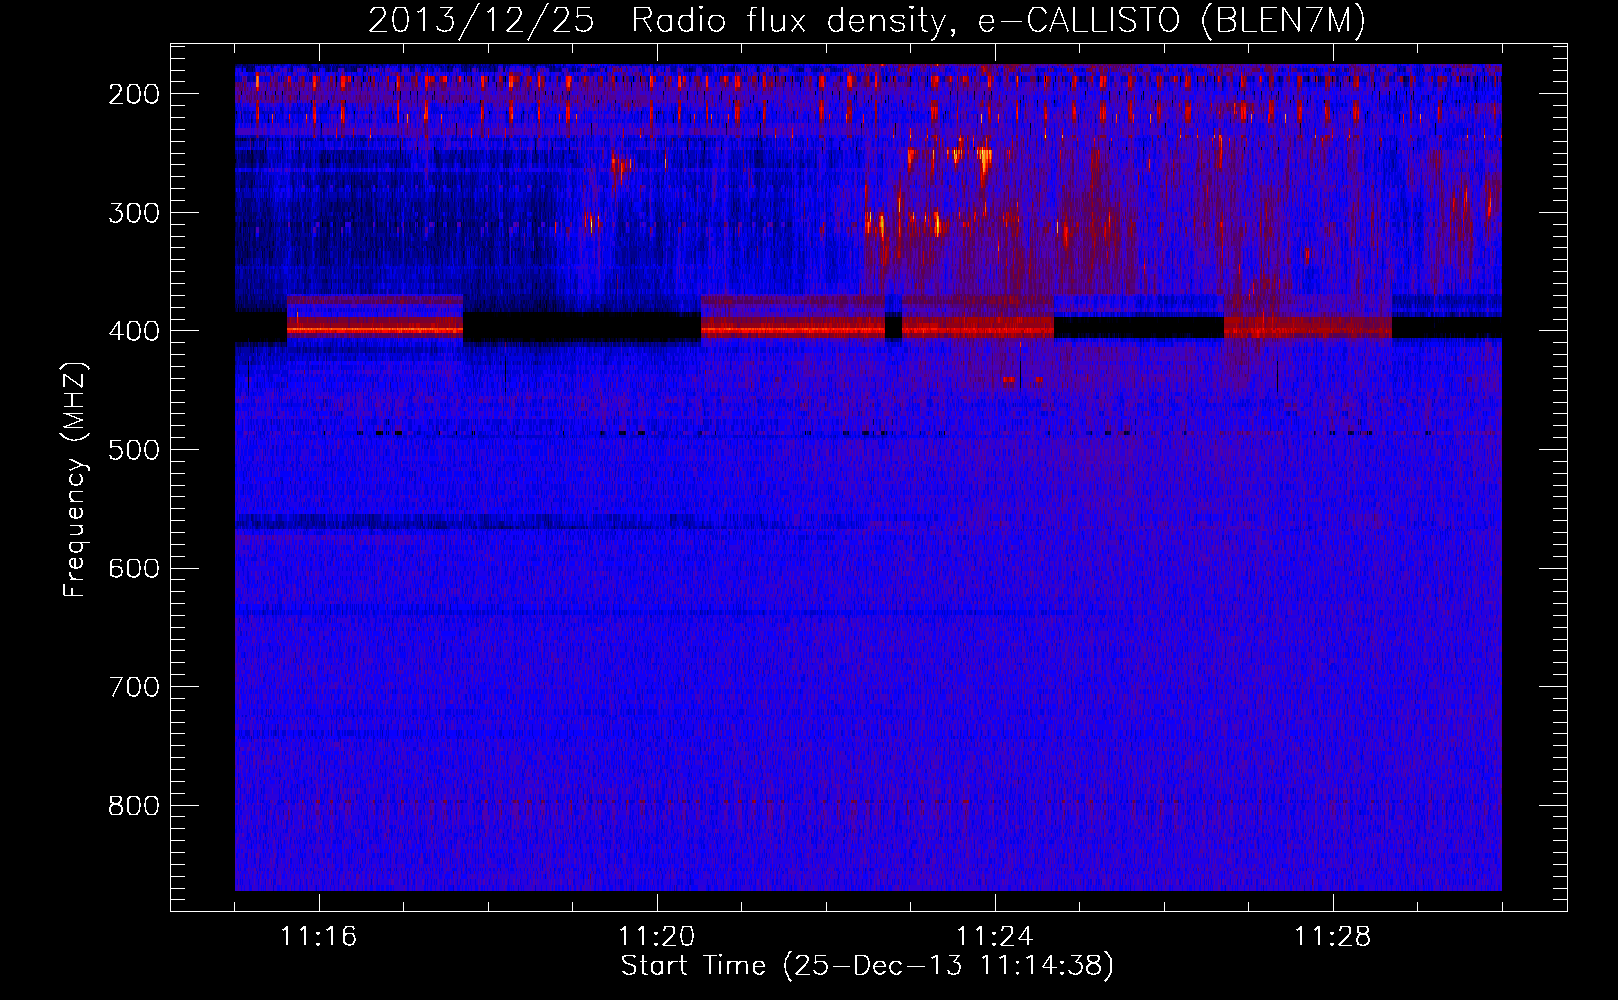Click the 'Start Time (25-Dec-13 11:14:38)' label
The width and height of the screenshot is (1618, 1000).
pyautogui.click(x=867, y=966)
